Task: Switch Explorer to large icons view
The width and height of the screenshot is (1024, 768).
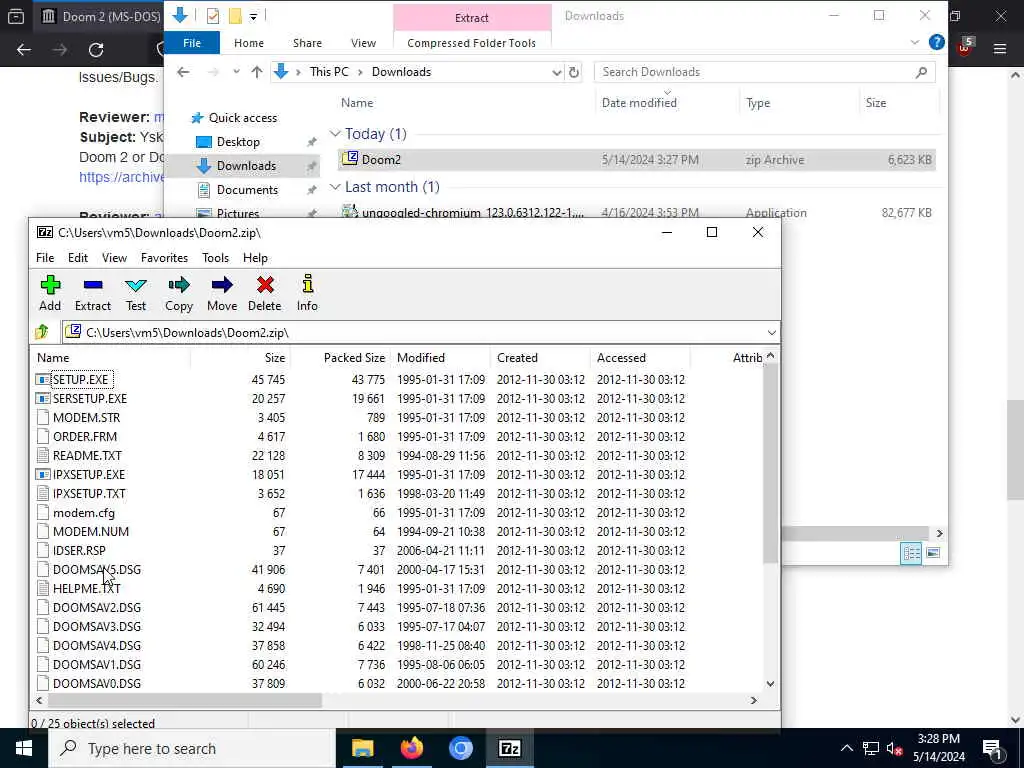Action: coord(933,553)
